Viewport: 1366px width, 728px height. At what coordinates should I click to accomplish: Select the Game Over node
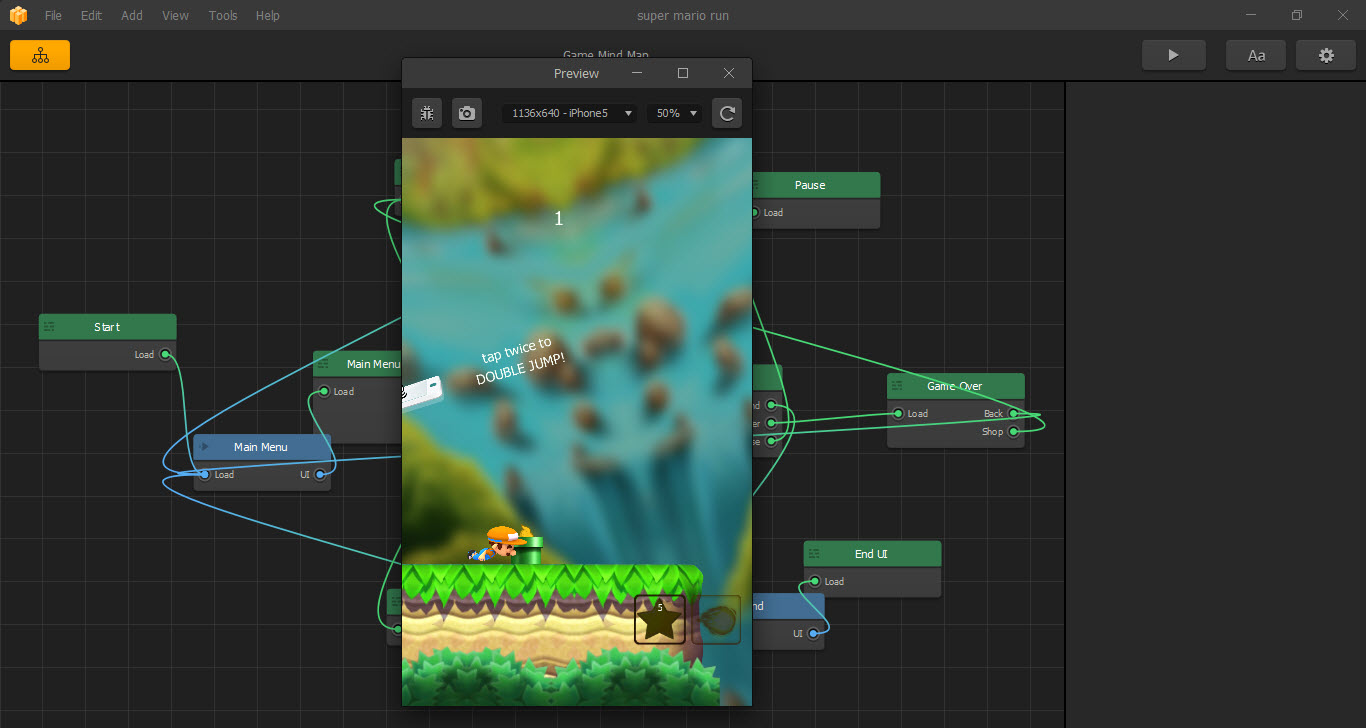pos(955,386)
